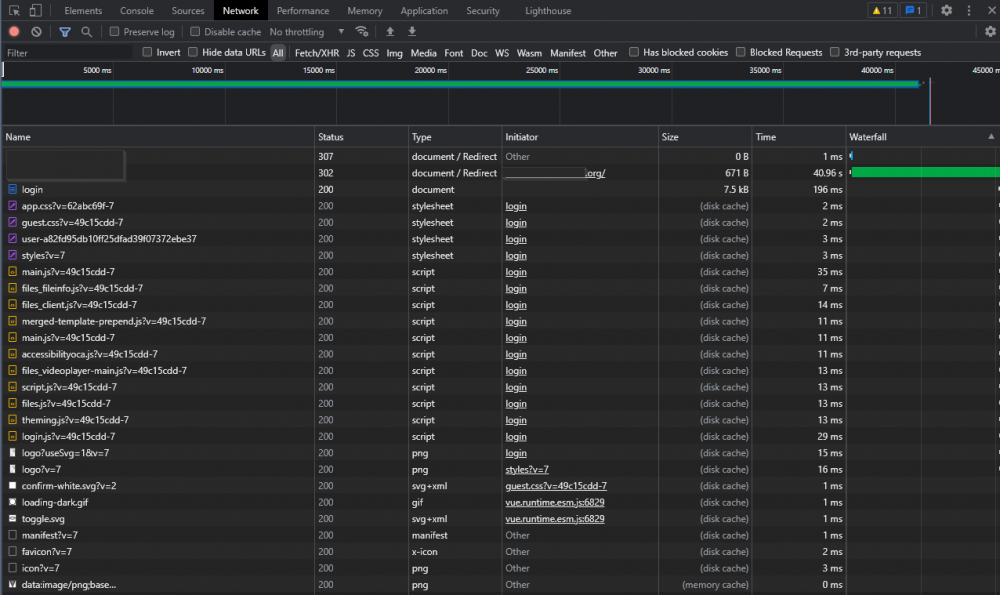Click the Filter text input field
Viewport: 1000px width, 595px height.
tap(68, 53)
